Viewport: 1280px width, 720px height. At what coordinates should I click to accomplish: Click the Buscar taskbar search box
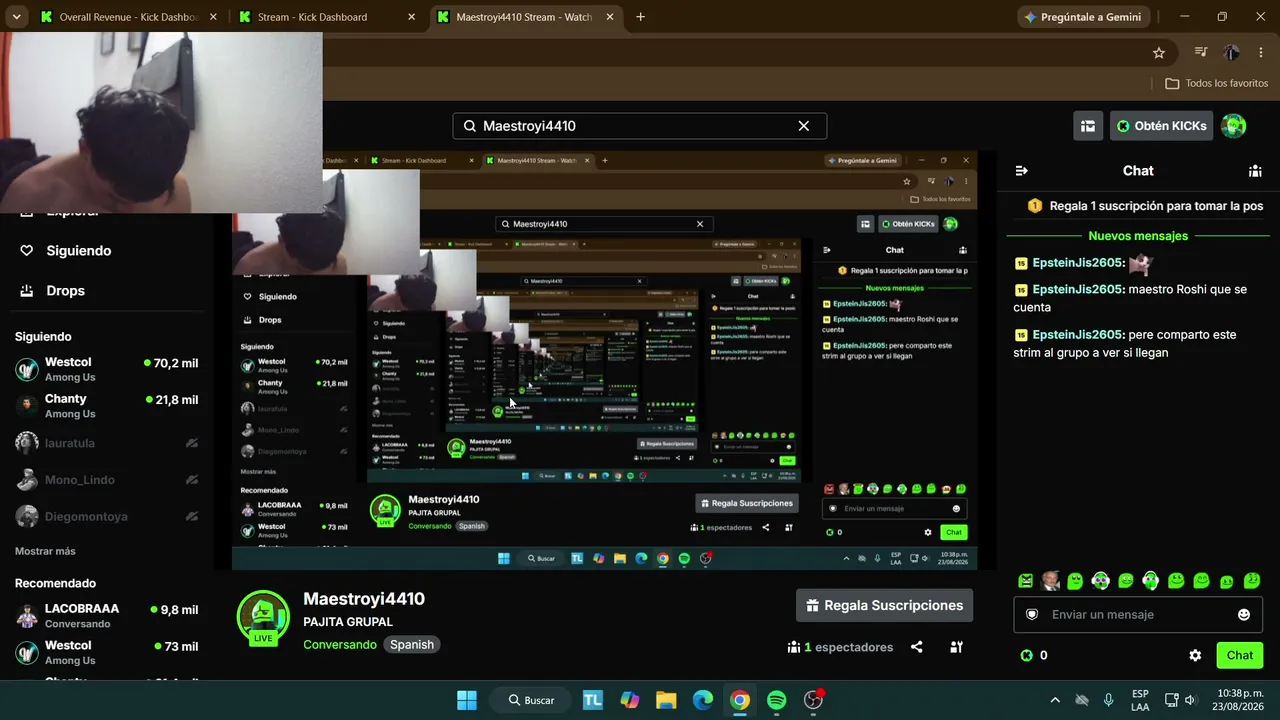pos(531,700)
